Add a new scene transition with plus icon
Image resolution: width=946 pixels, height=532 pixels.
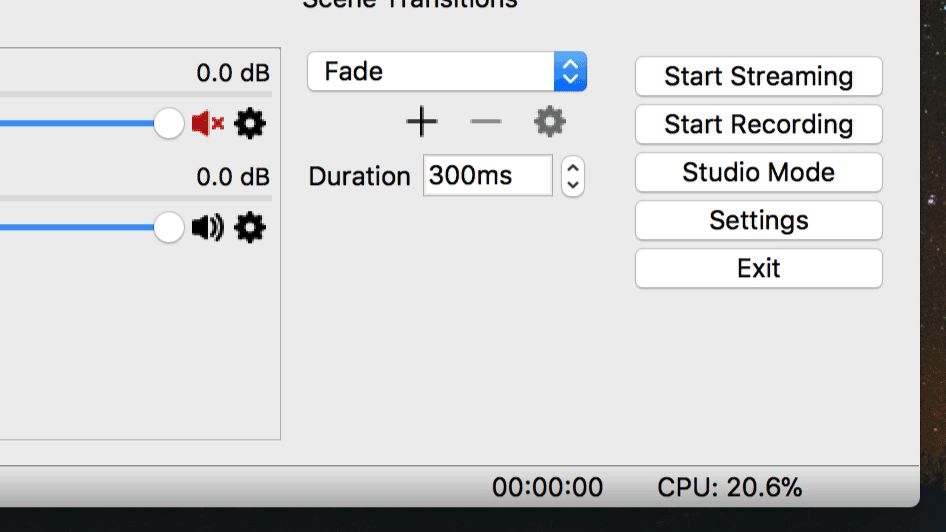tap(422, 122)
